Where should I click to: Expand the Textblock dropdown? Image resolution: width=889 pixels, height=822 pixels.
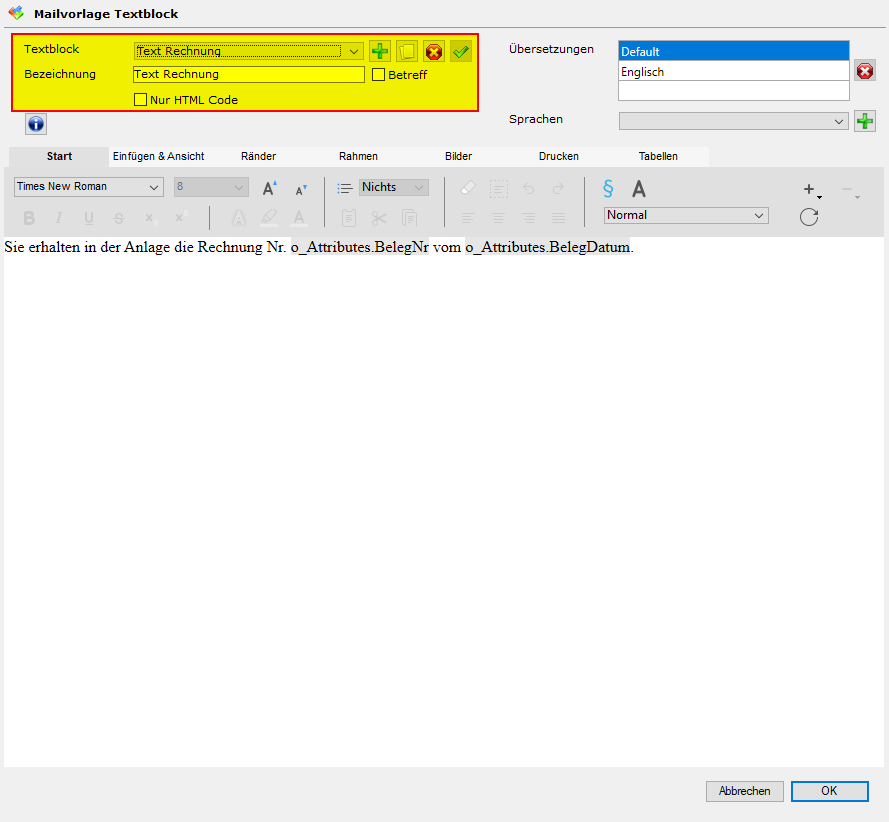coord(354,51)
